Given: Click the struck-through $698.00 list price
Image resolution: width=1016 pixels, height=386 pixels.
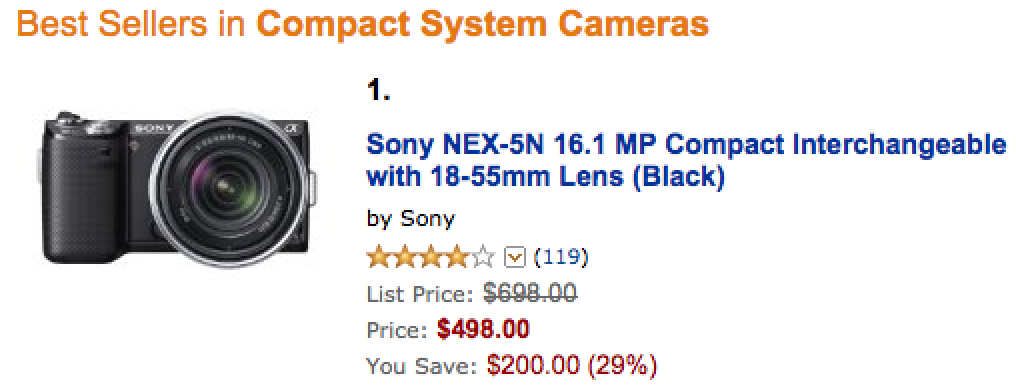Looking at the screenshot, I should tap(530, 294).
